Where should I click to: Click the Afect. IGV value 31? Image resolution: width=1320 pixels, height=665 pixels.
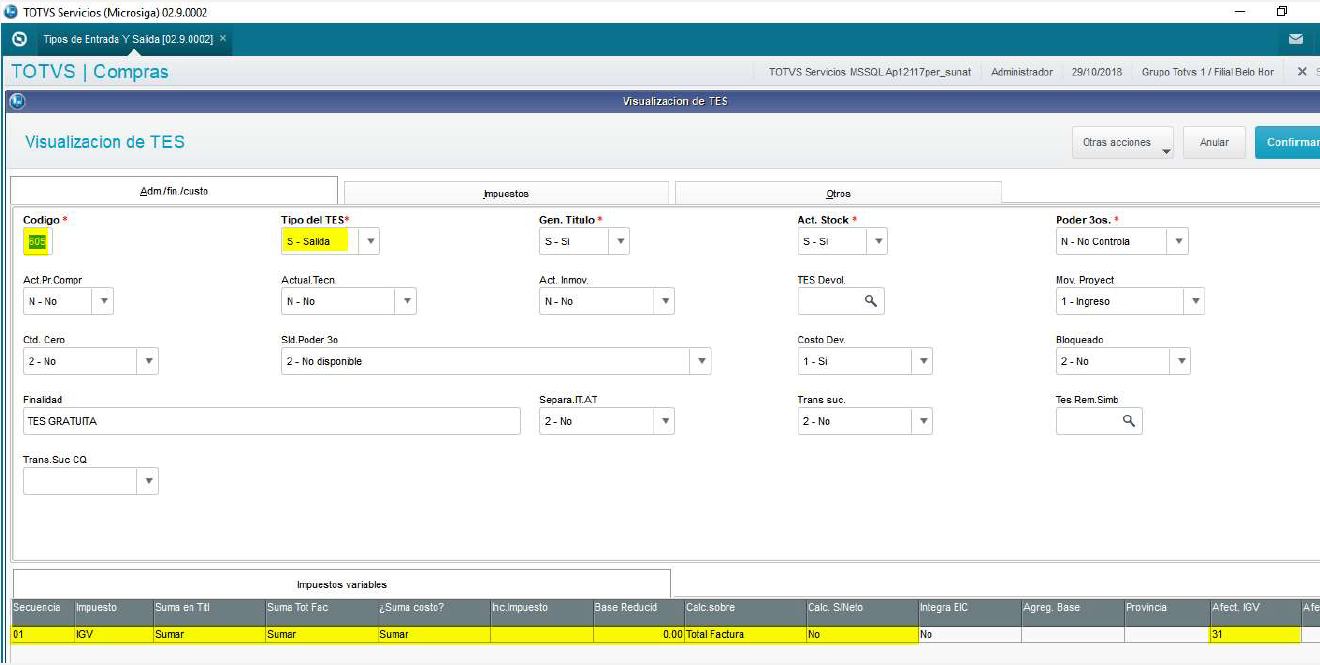(x=1255, y=634)
